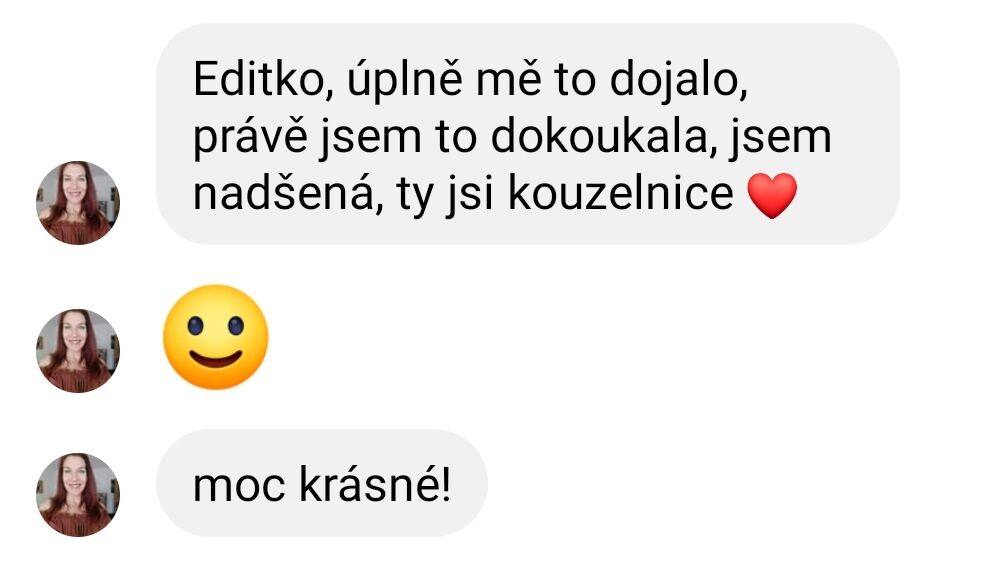Select the avatar beside "moc krásné!" message
Image resolution: width=1001 pixels, height=562 pixels.
pos(78,494)
